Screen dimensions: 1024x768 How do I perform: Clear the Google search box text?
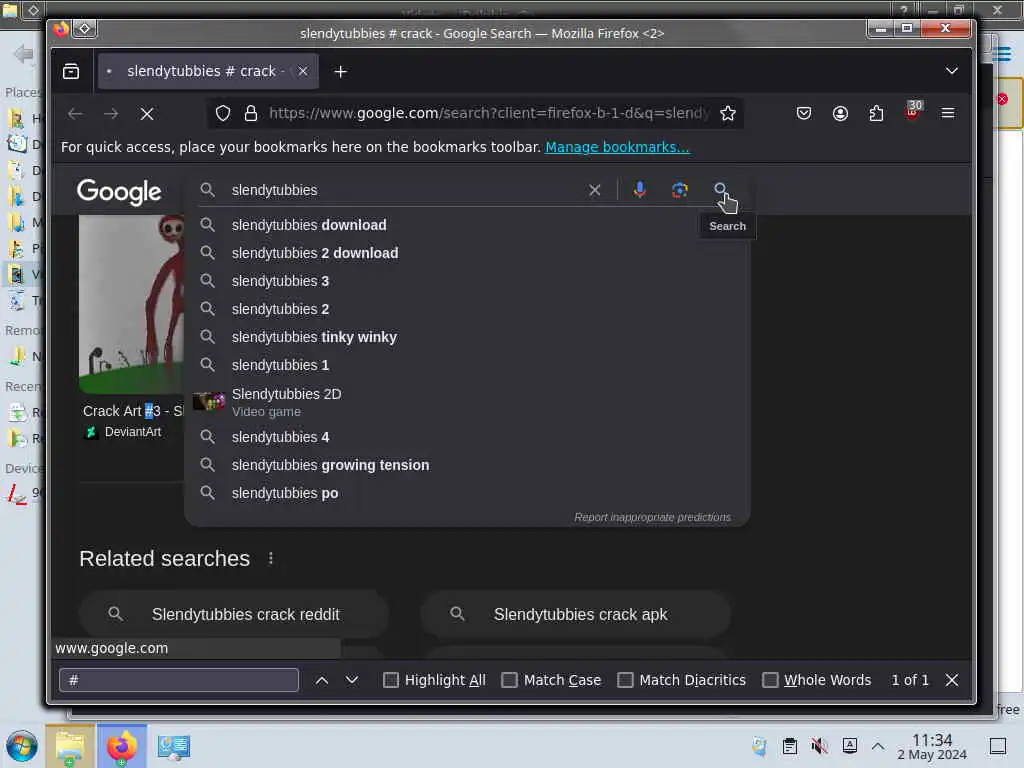[594, 190]
